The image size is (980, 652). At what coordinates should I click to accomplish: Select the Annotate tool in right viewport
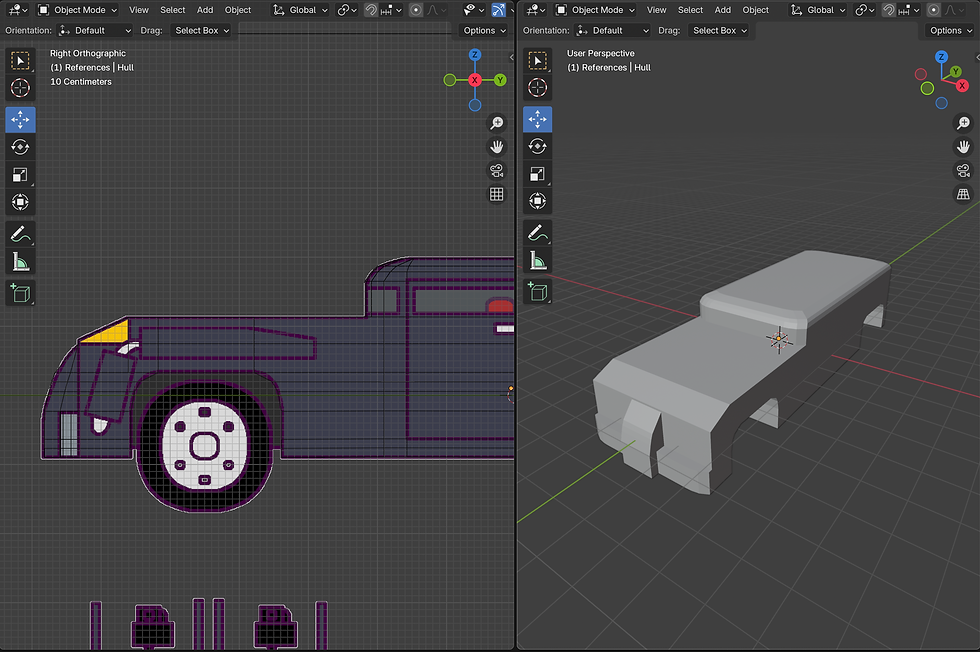click(537, 233)
